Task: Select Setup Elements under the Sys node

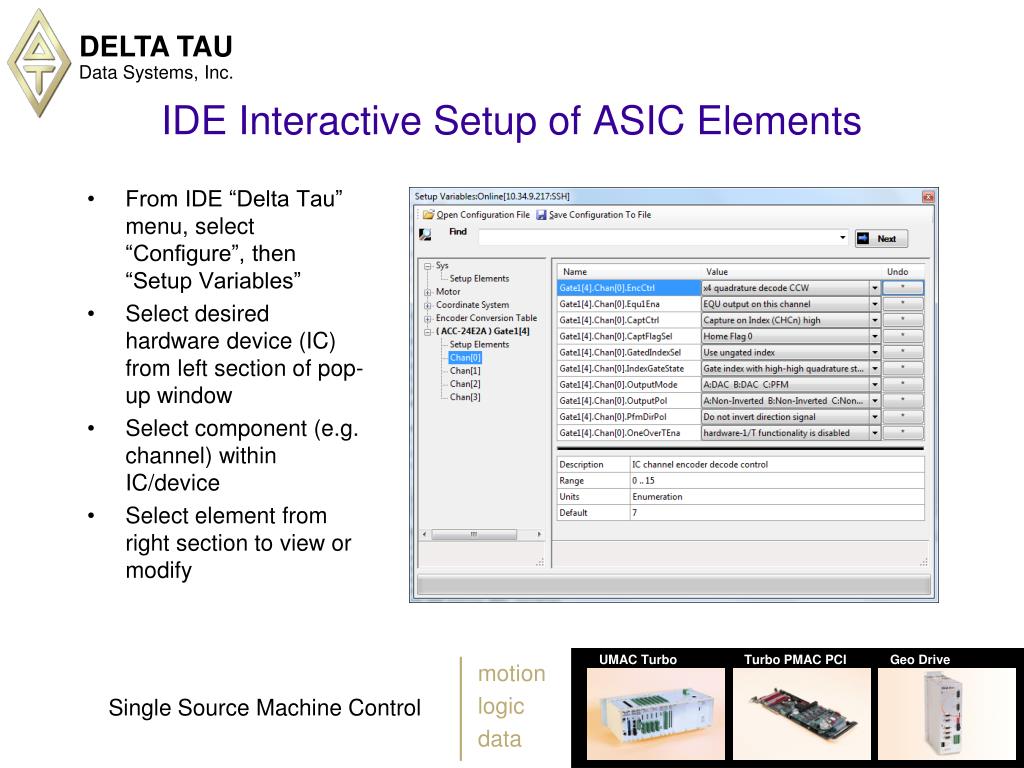Action: pyautogui.click(x=479, y=279)
